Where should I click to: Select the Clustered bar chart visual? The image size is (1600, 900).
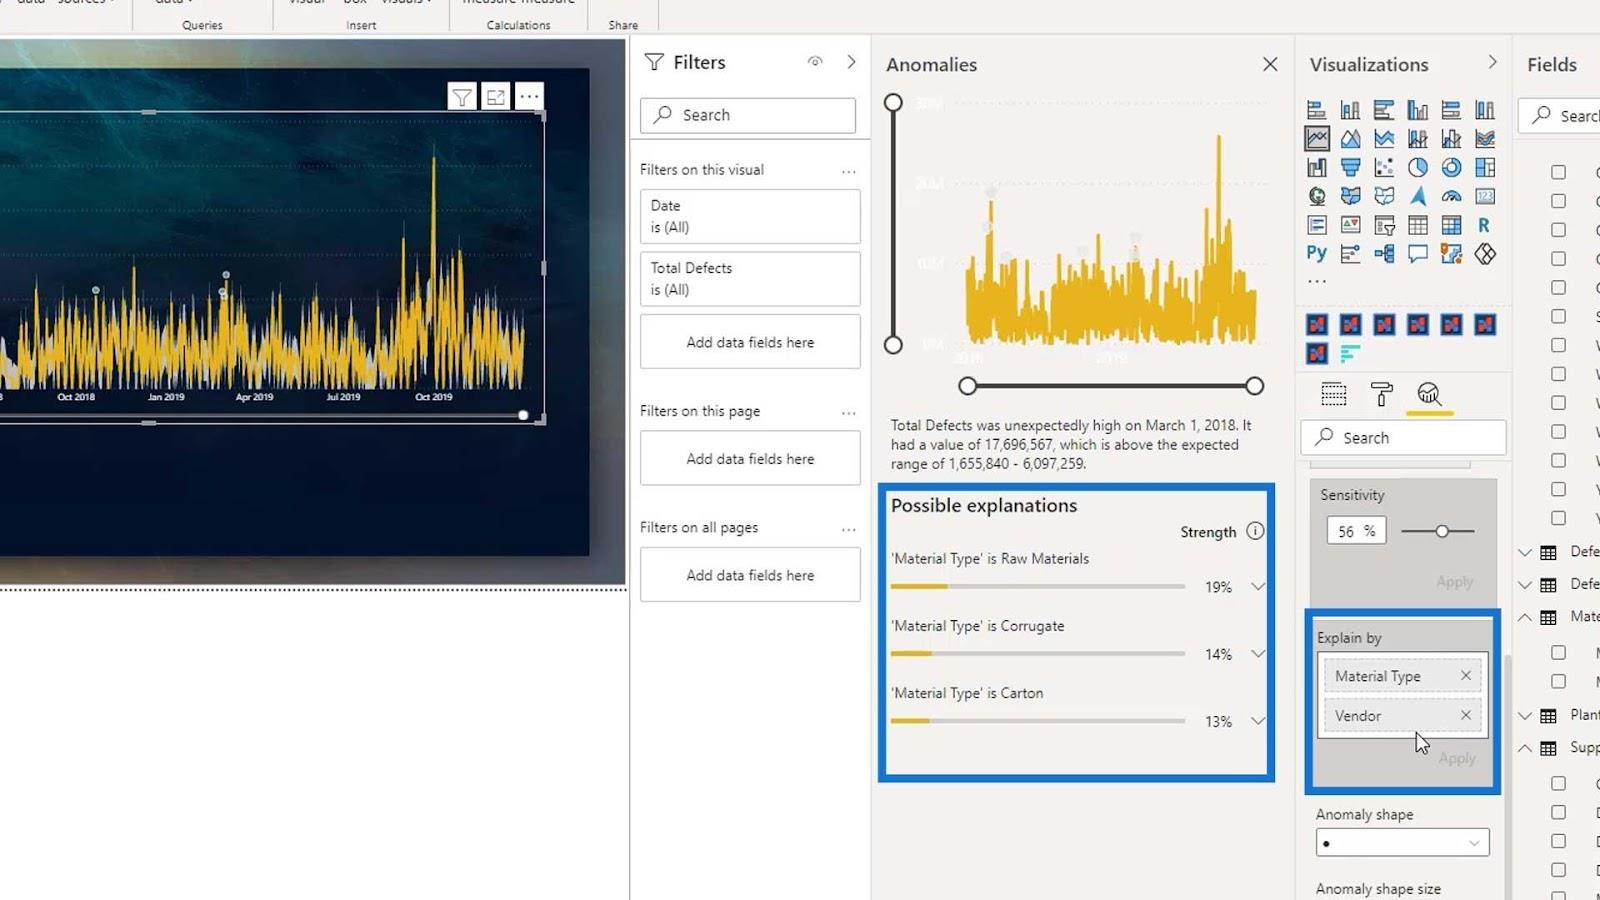click(x=1384, y=110)
